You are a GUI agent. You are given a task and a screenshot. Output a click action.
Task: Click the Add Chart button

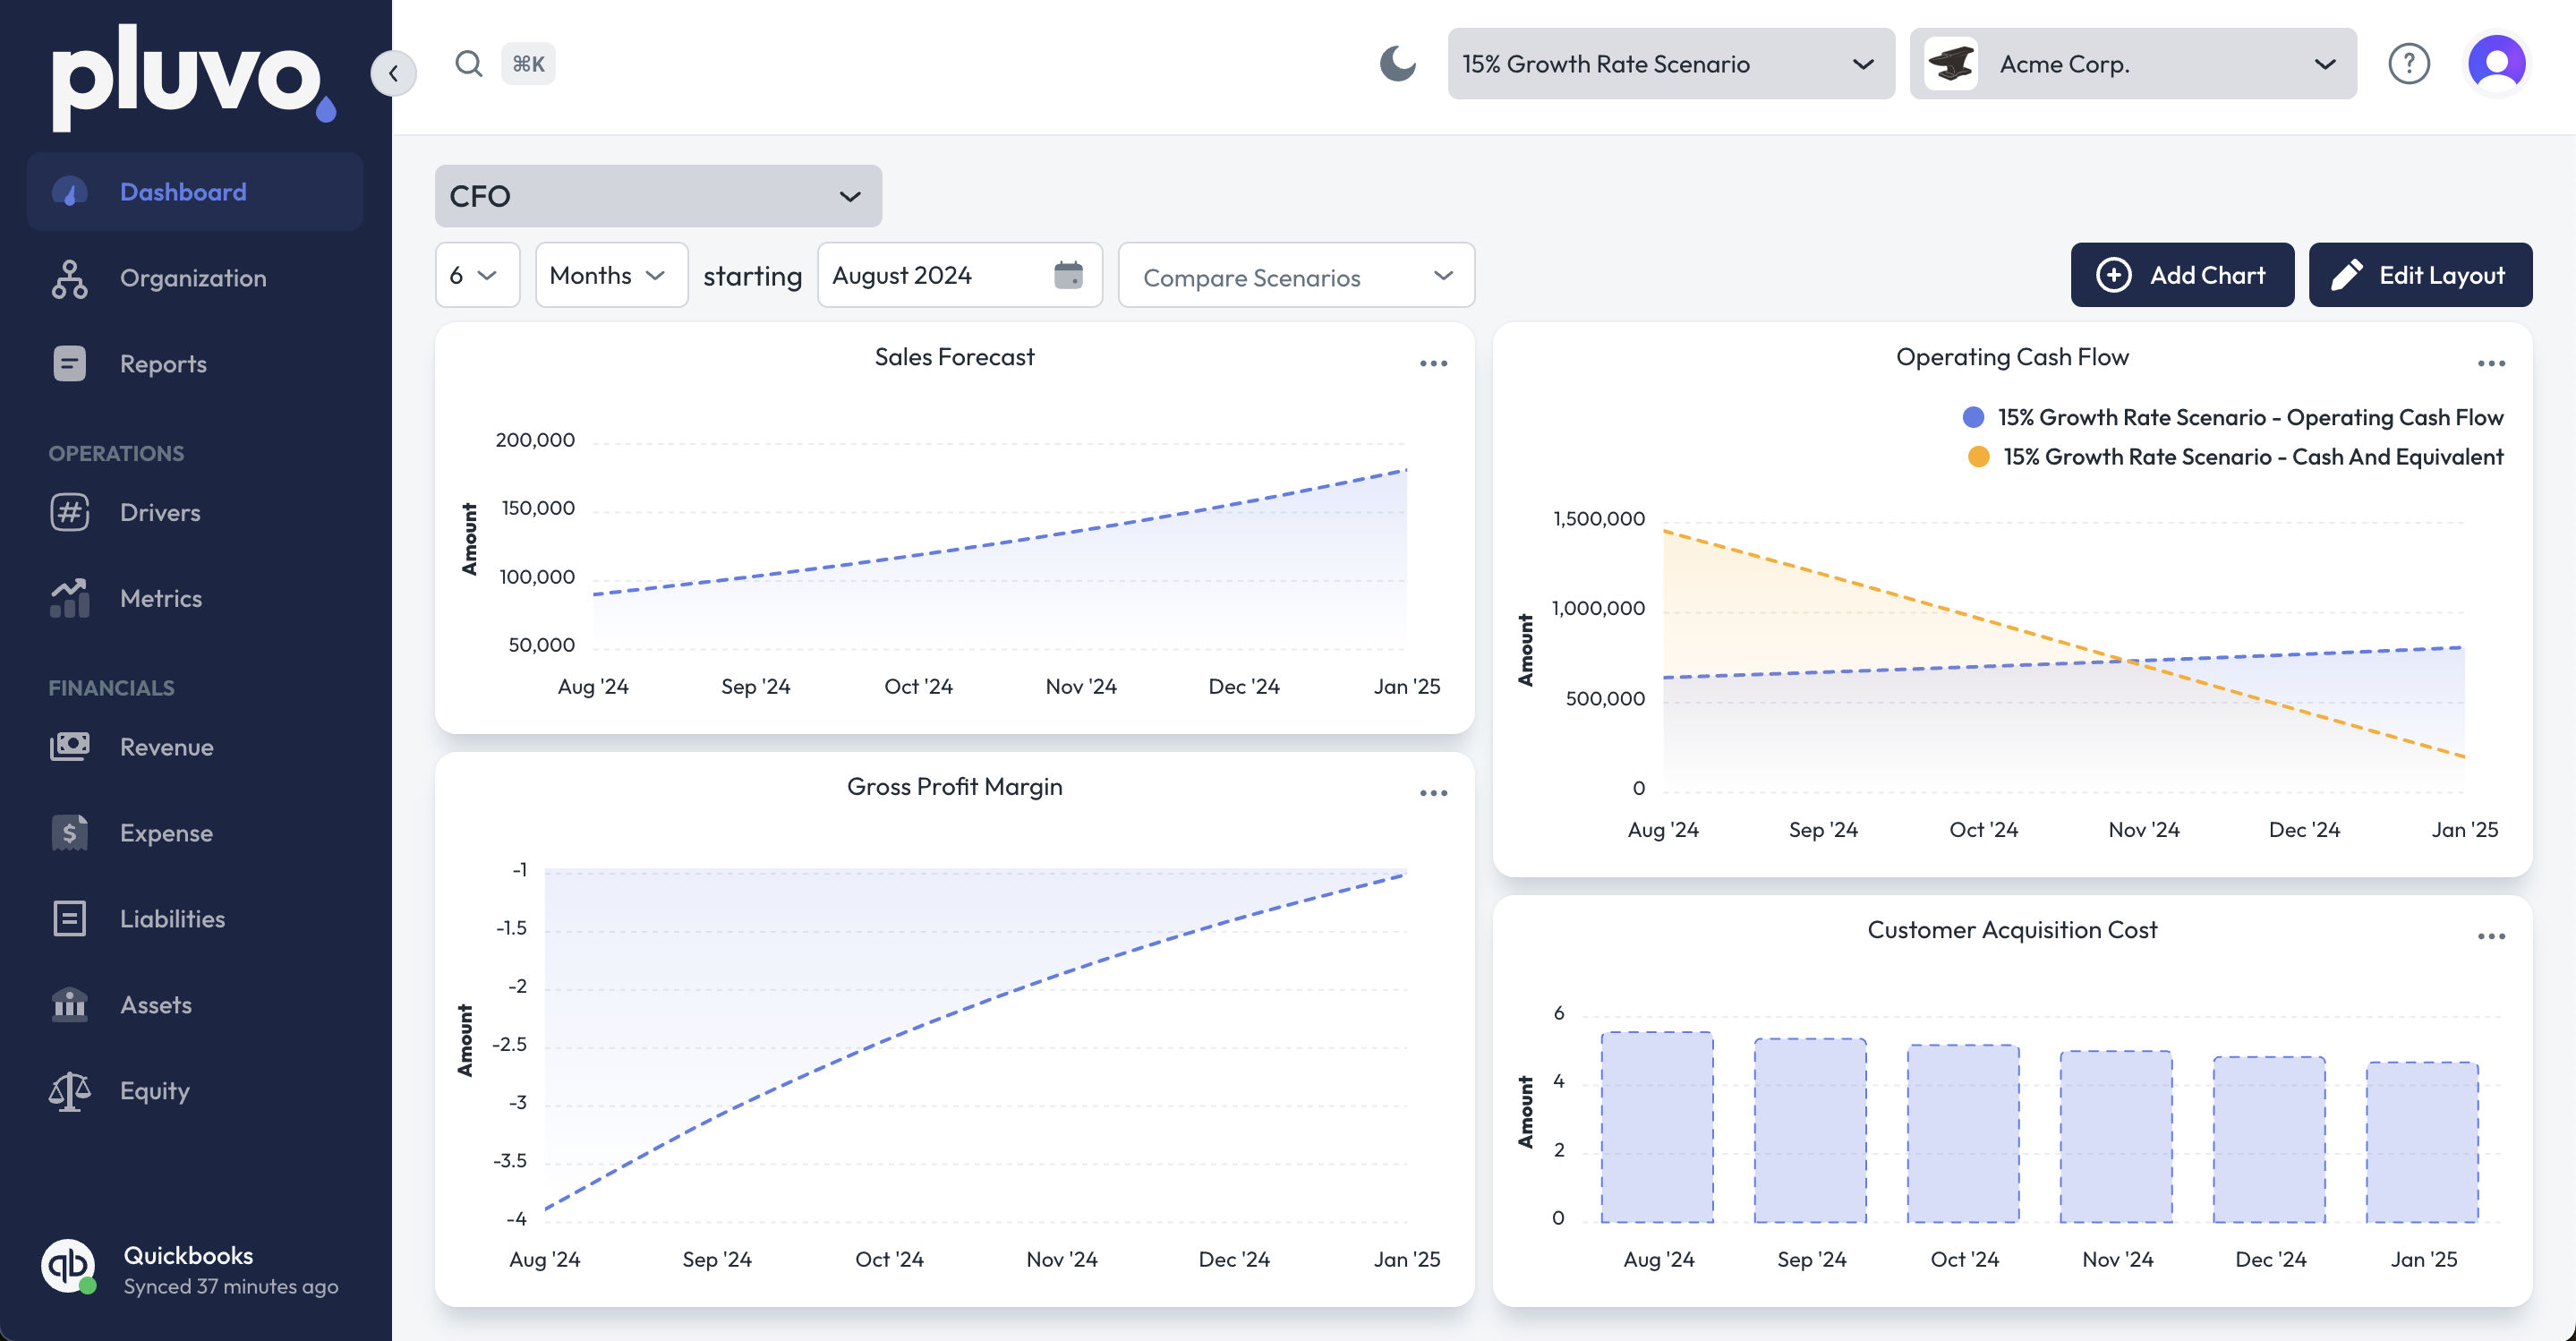[x=2181, y=275]
